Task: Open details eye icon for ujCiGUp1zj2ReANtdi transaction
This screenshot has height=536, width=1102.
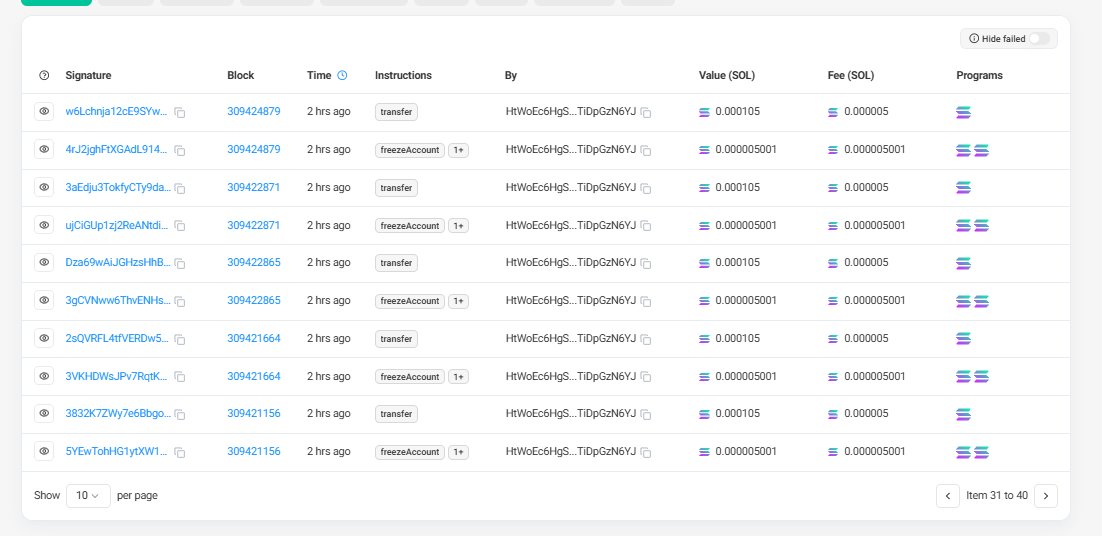Action: point(44,225)
